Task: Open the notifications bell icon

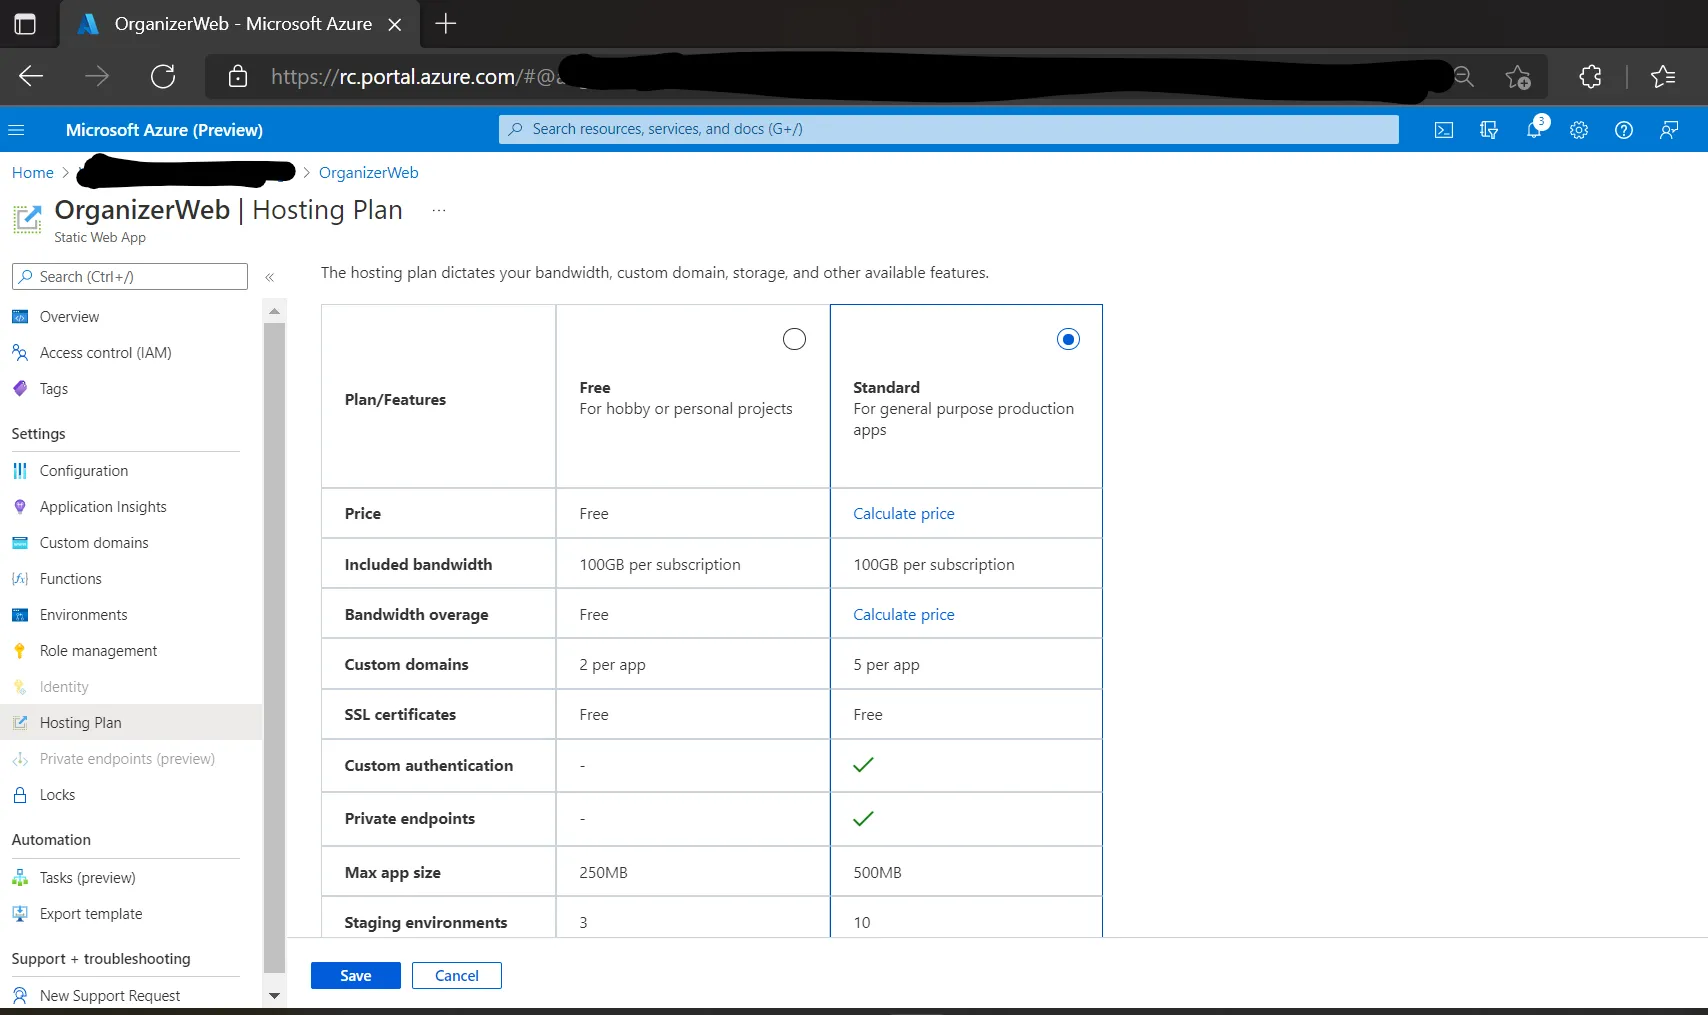Action: [x=1534, y=129]
